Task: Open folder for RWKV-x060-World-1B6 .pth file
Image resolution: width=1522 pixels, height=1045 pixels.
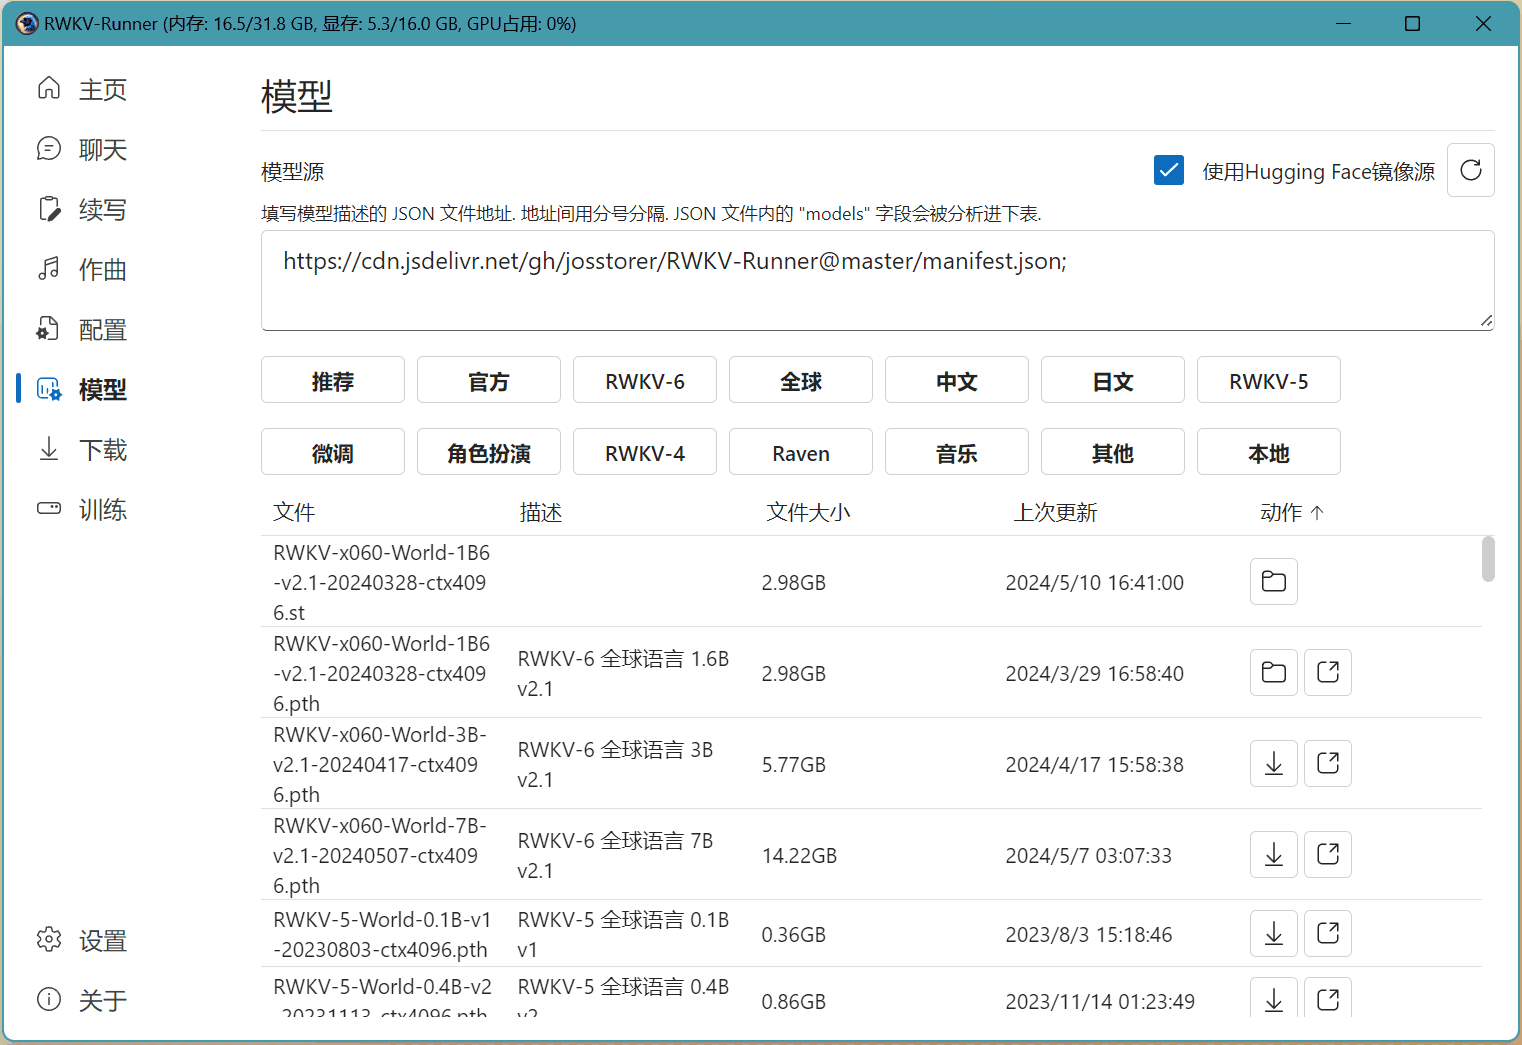Action: pos(1273,673)
